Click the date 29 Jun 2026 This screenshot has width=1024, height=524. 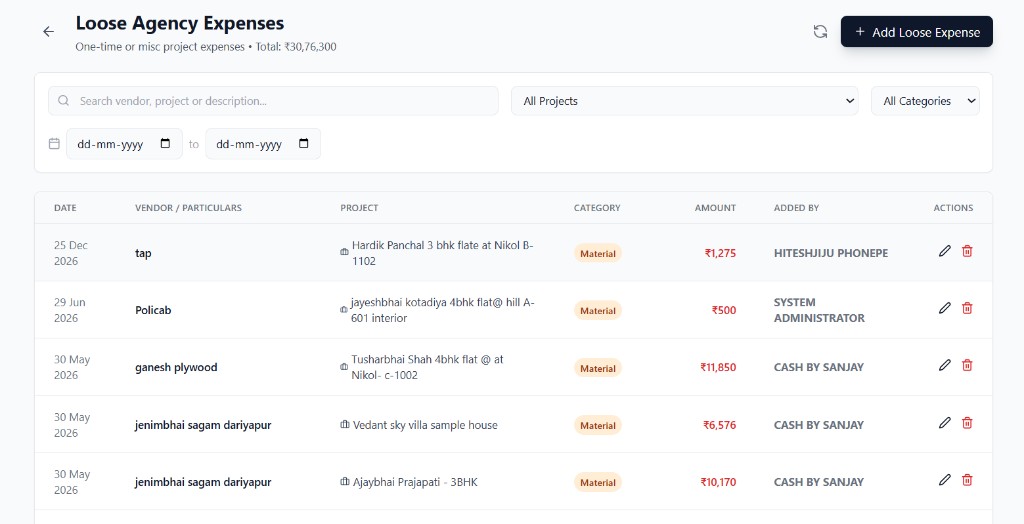click(69, 310)
